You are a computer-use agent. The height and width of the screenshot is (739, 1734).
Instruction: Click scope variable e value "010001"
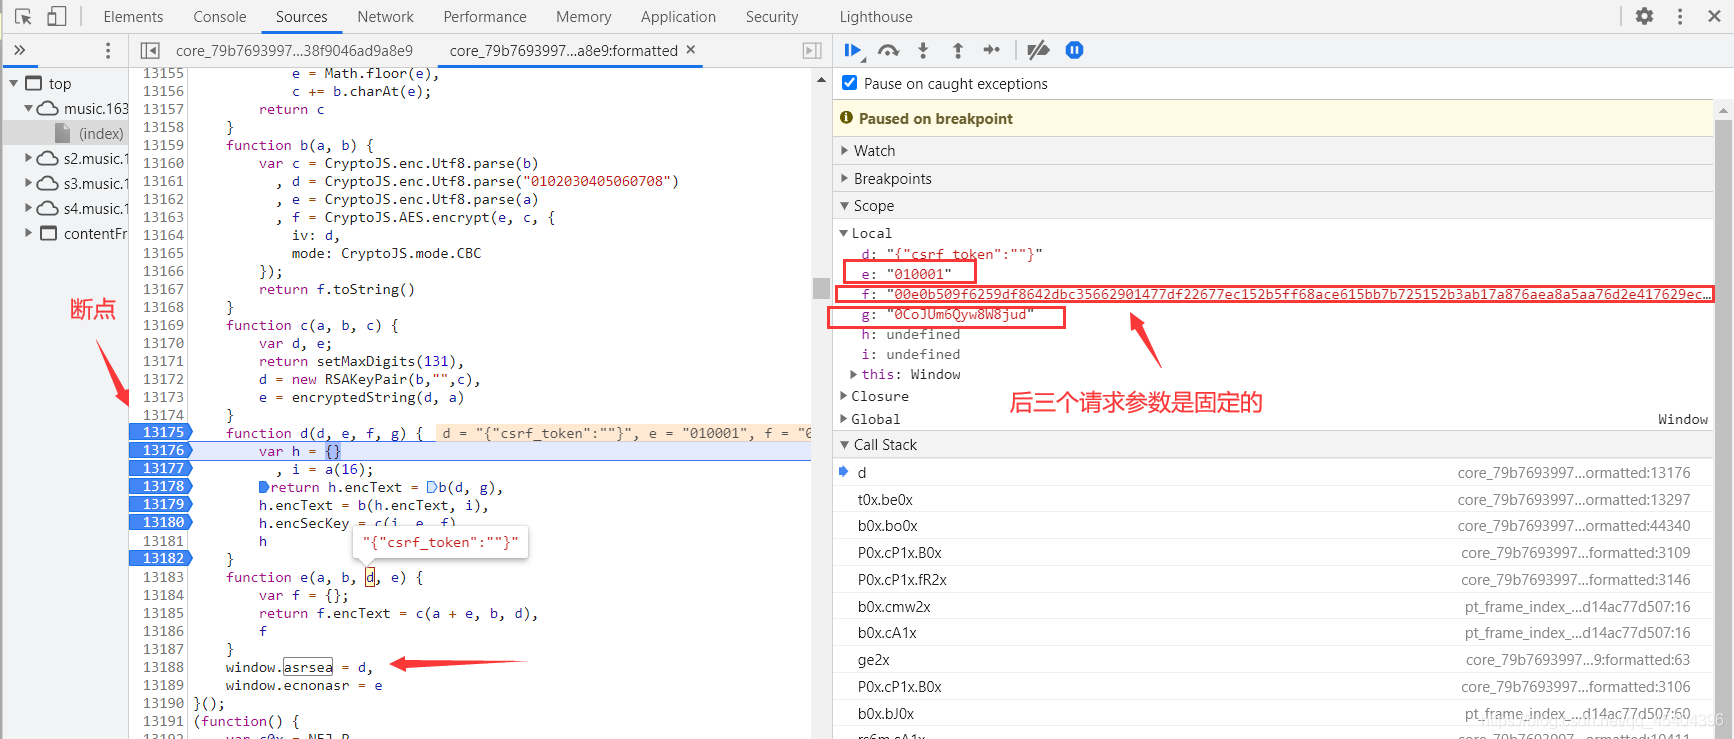click(919, 274)
